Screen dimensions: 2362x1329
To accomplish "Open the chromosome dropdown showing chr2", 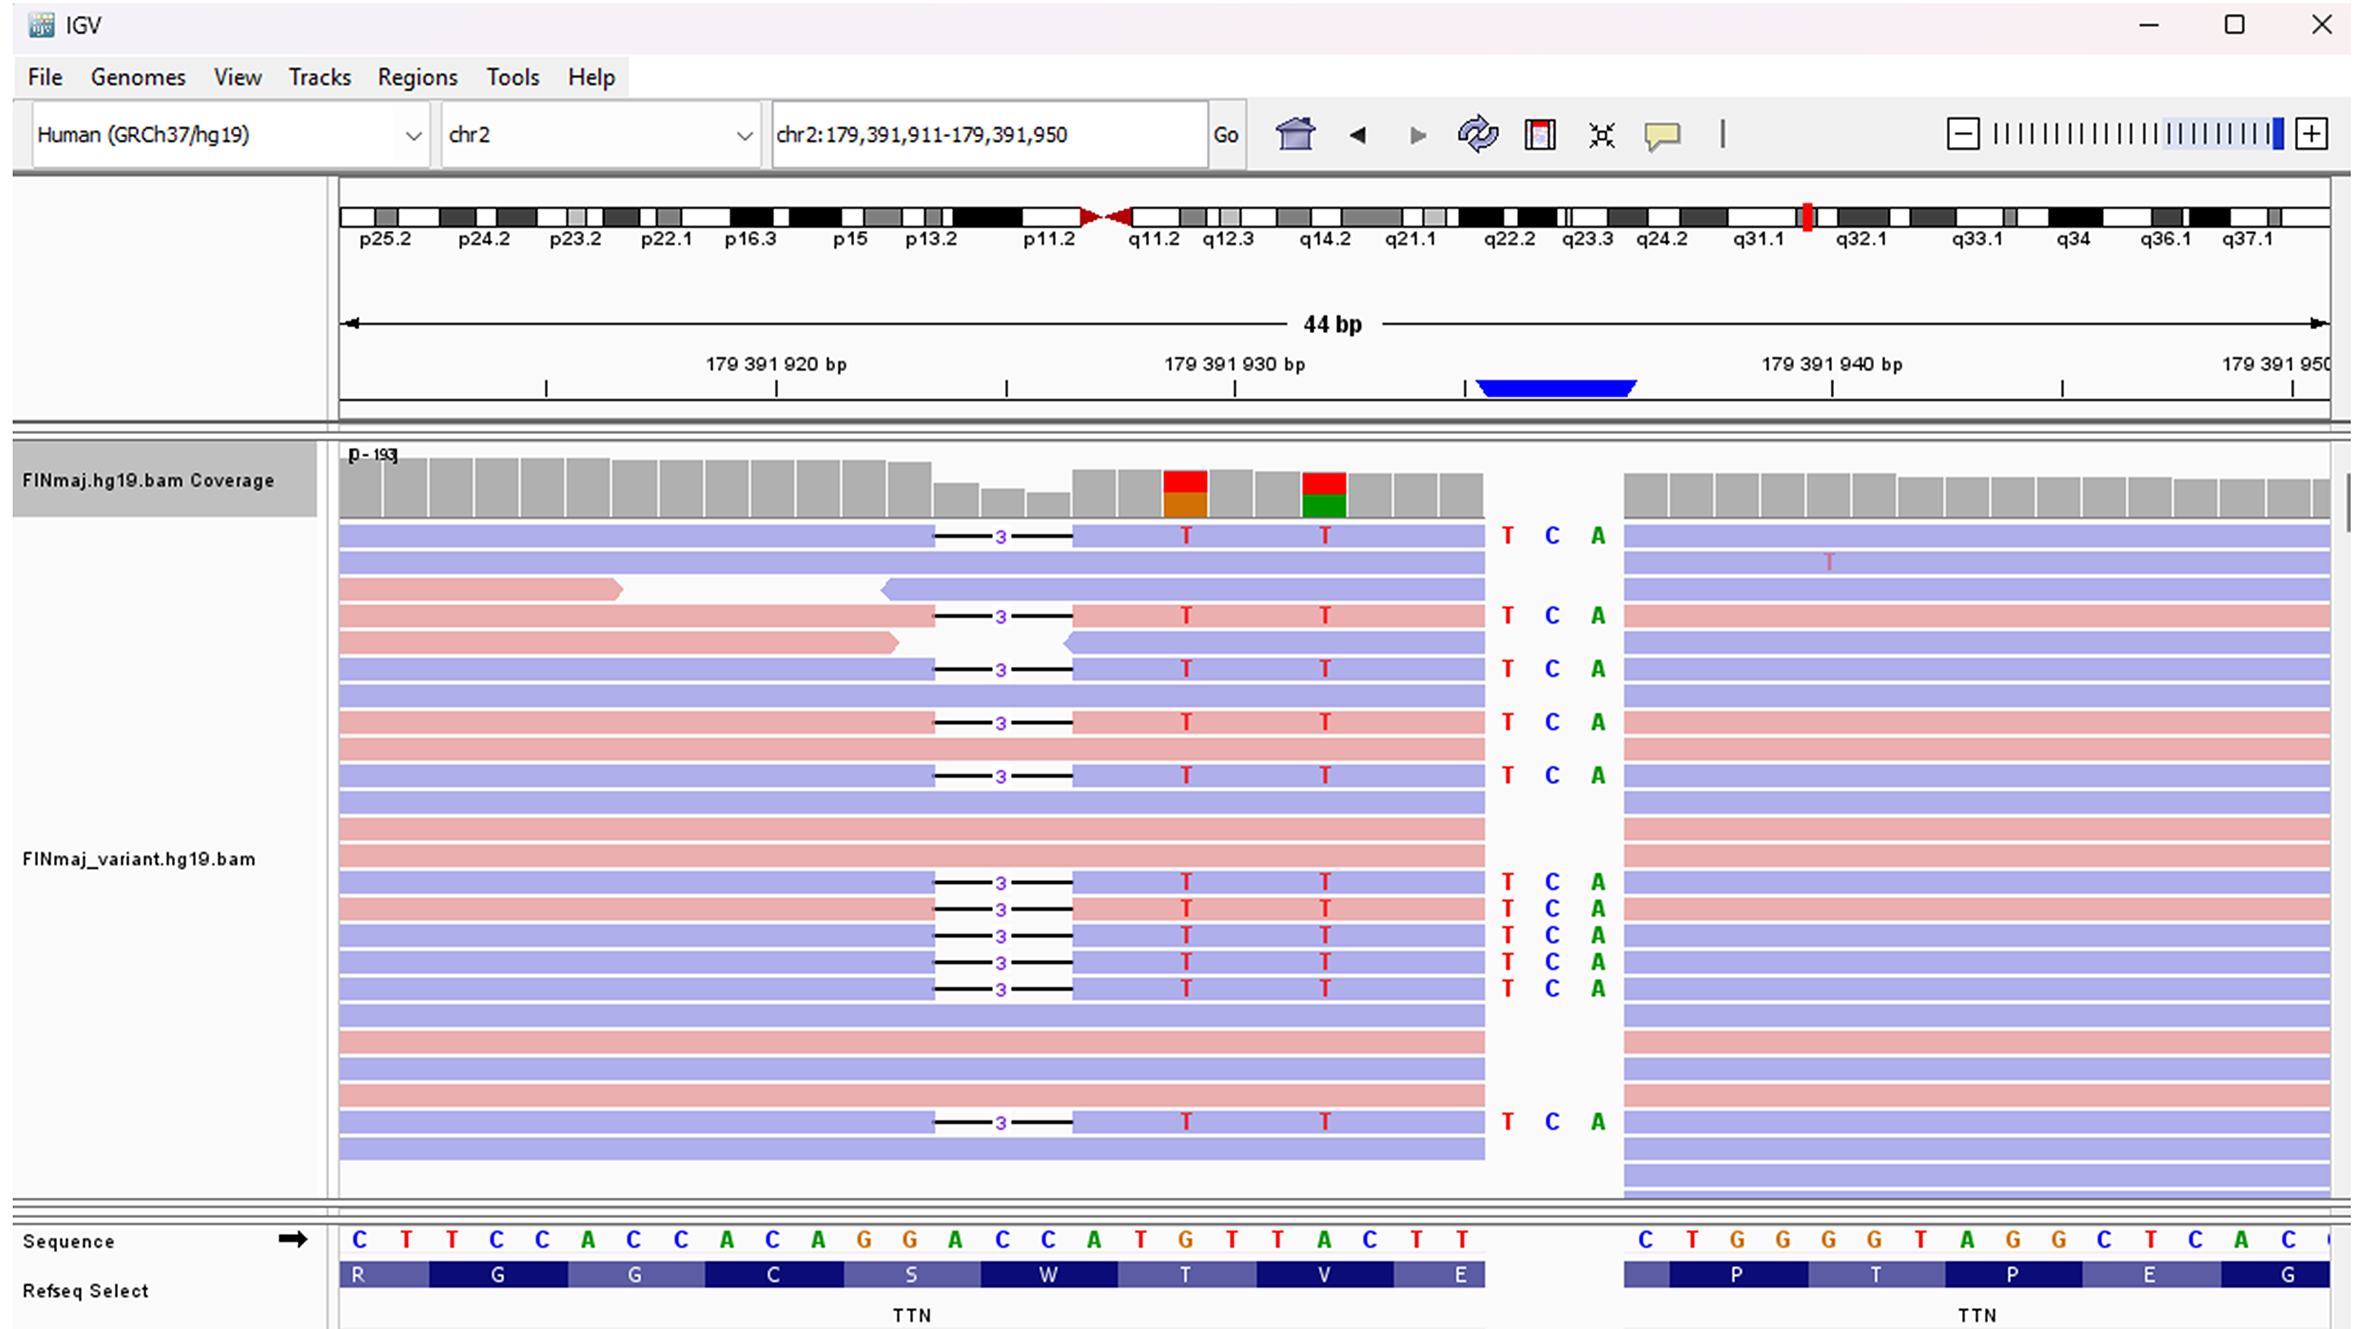I will pos(600,134).
